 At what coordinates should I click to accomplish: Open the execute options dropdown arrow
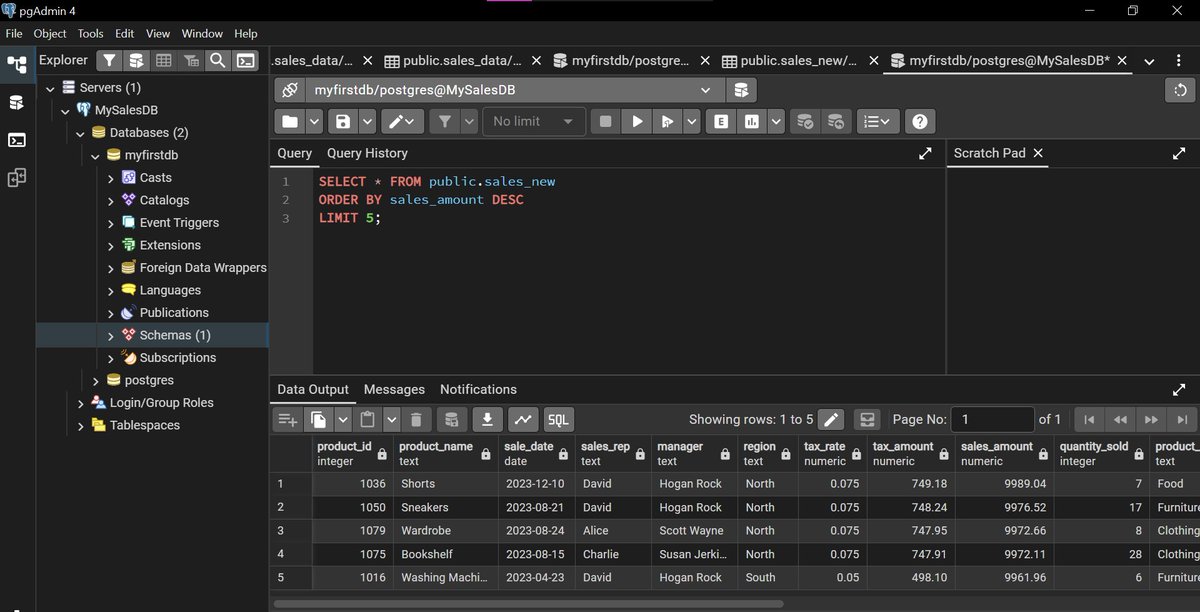point(691,121)
